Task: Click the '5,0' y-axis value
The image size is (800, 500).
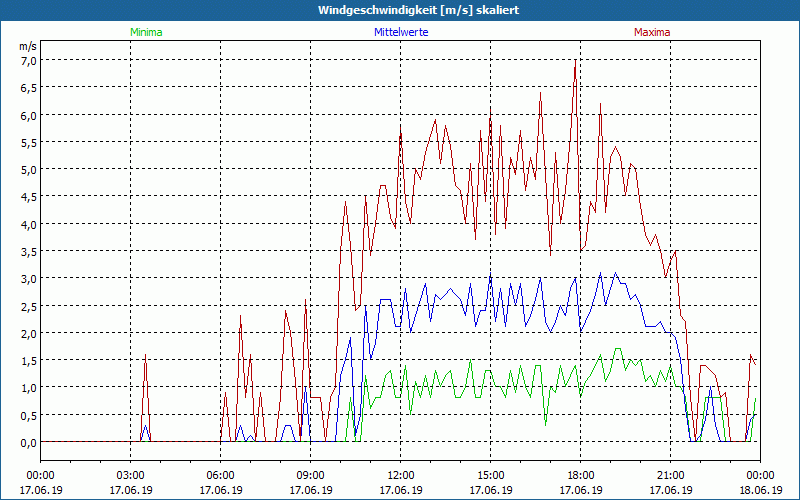Action: coord(29,170)
